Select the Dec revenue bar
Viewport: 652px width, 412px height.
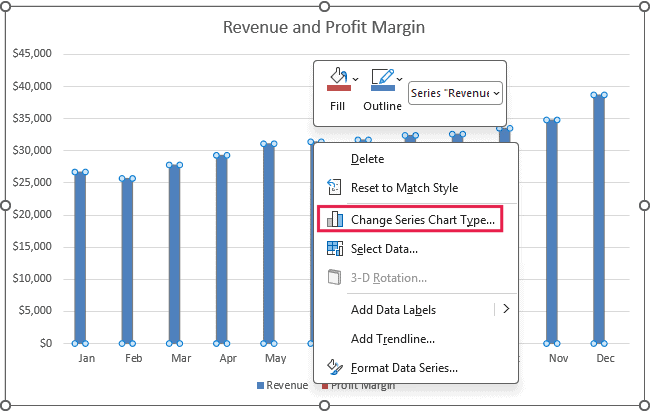click(599, 220)
